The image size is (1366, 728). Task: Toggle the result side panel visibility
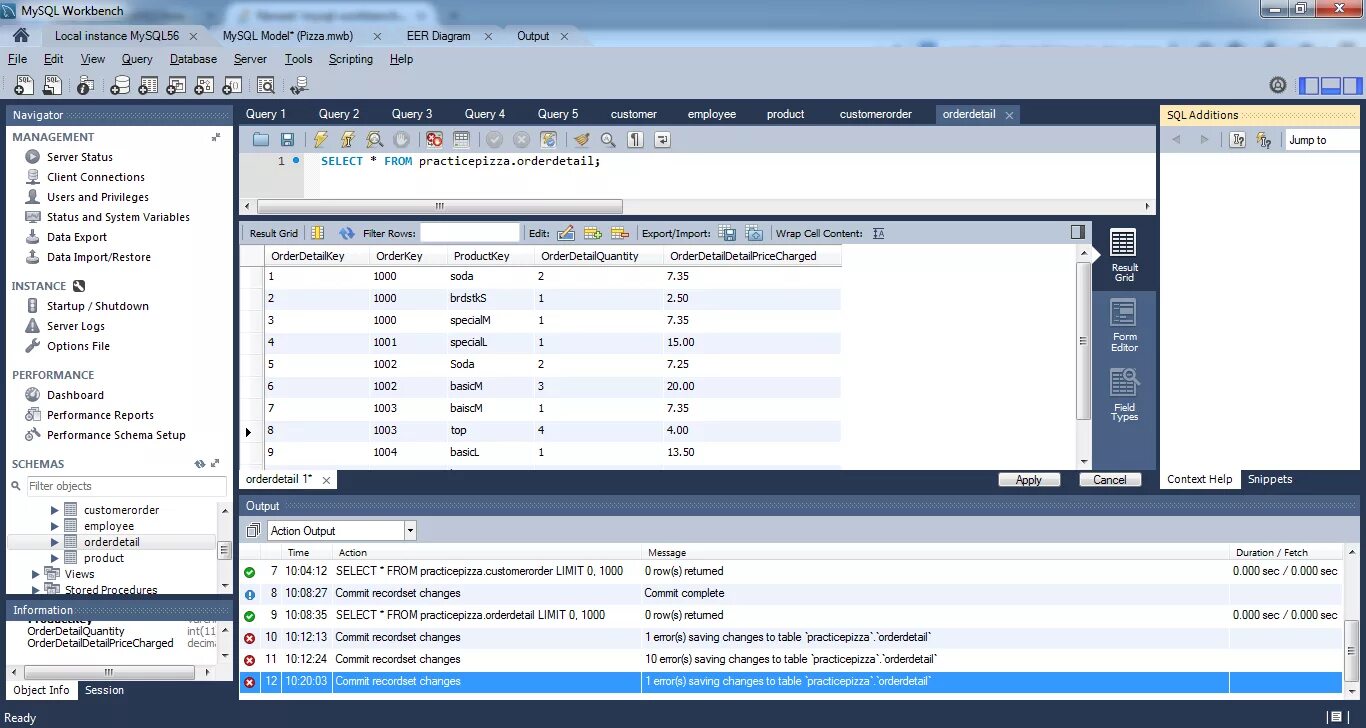(1077, 232)
